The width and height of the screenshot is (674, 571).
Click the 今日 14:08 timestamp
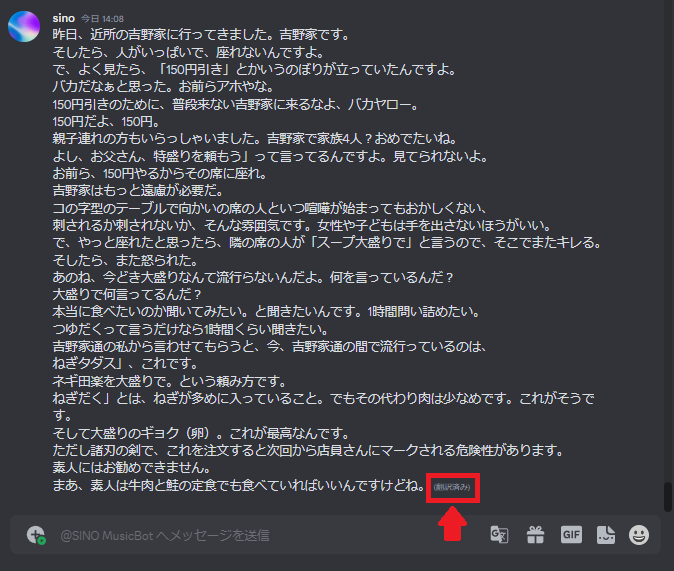click(102, 19)
